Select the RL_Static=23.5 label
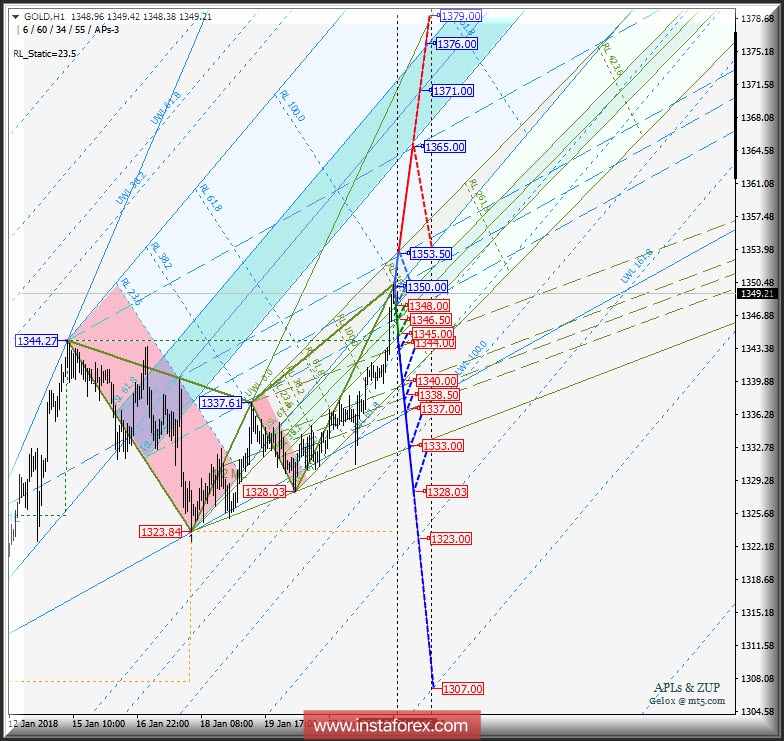The width and height of the screenshot is (784, 741). pyautogui.click(x=44, y=54)
